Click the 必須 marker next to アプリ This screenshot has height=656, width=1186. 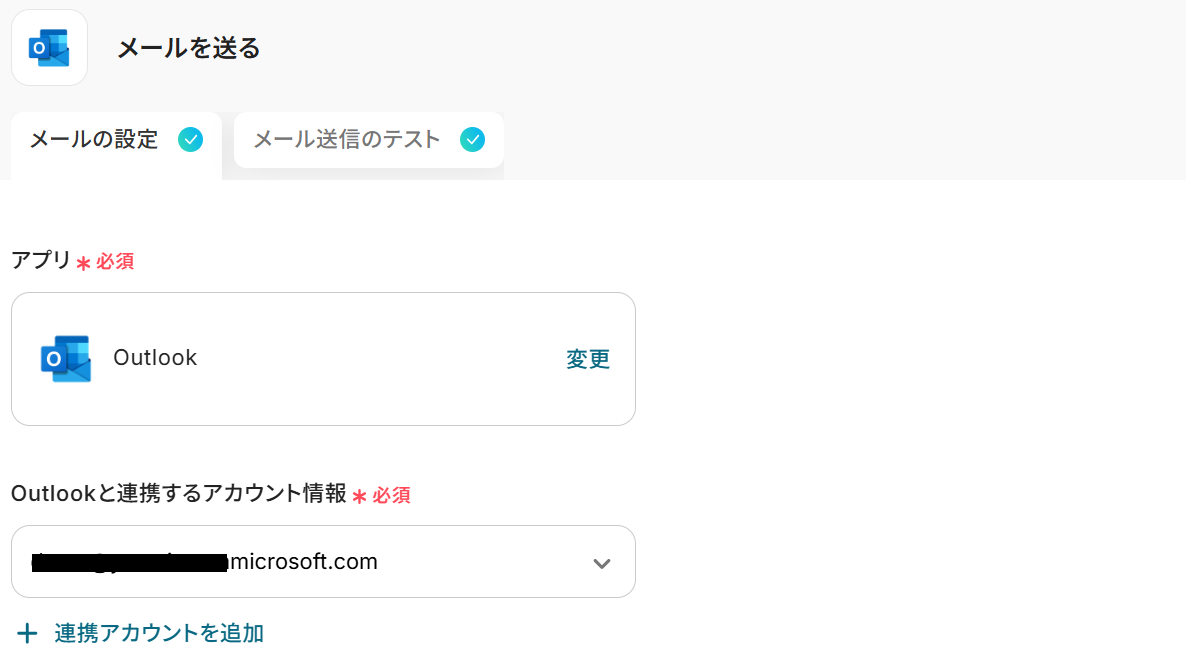coord(114,262)
